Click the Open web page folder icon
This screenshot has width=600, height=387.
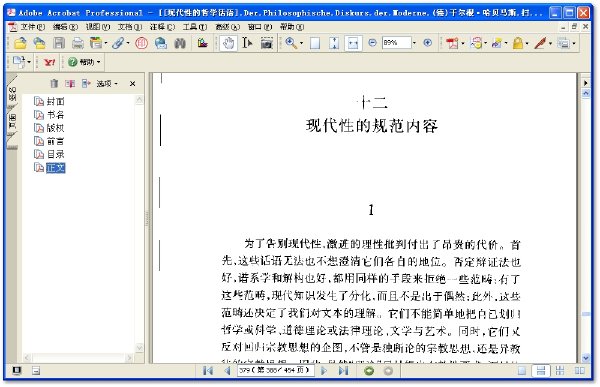(39, 43)
